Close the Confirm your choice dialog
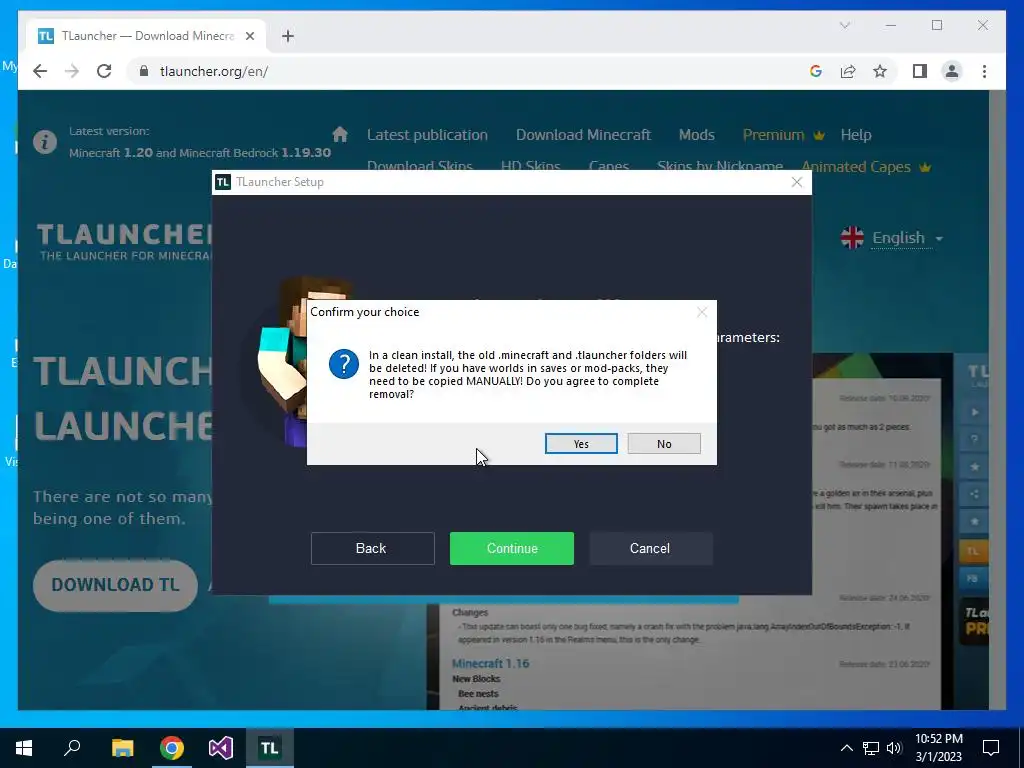Viewport: 1024px width, 768px height. pyautogui.click(x=701, y=312)
